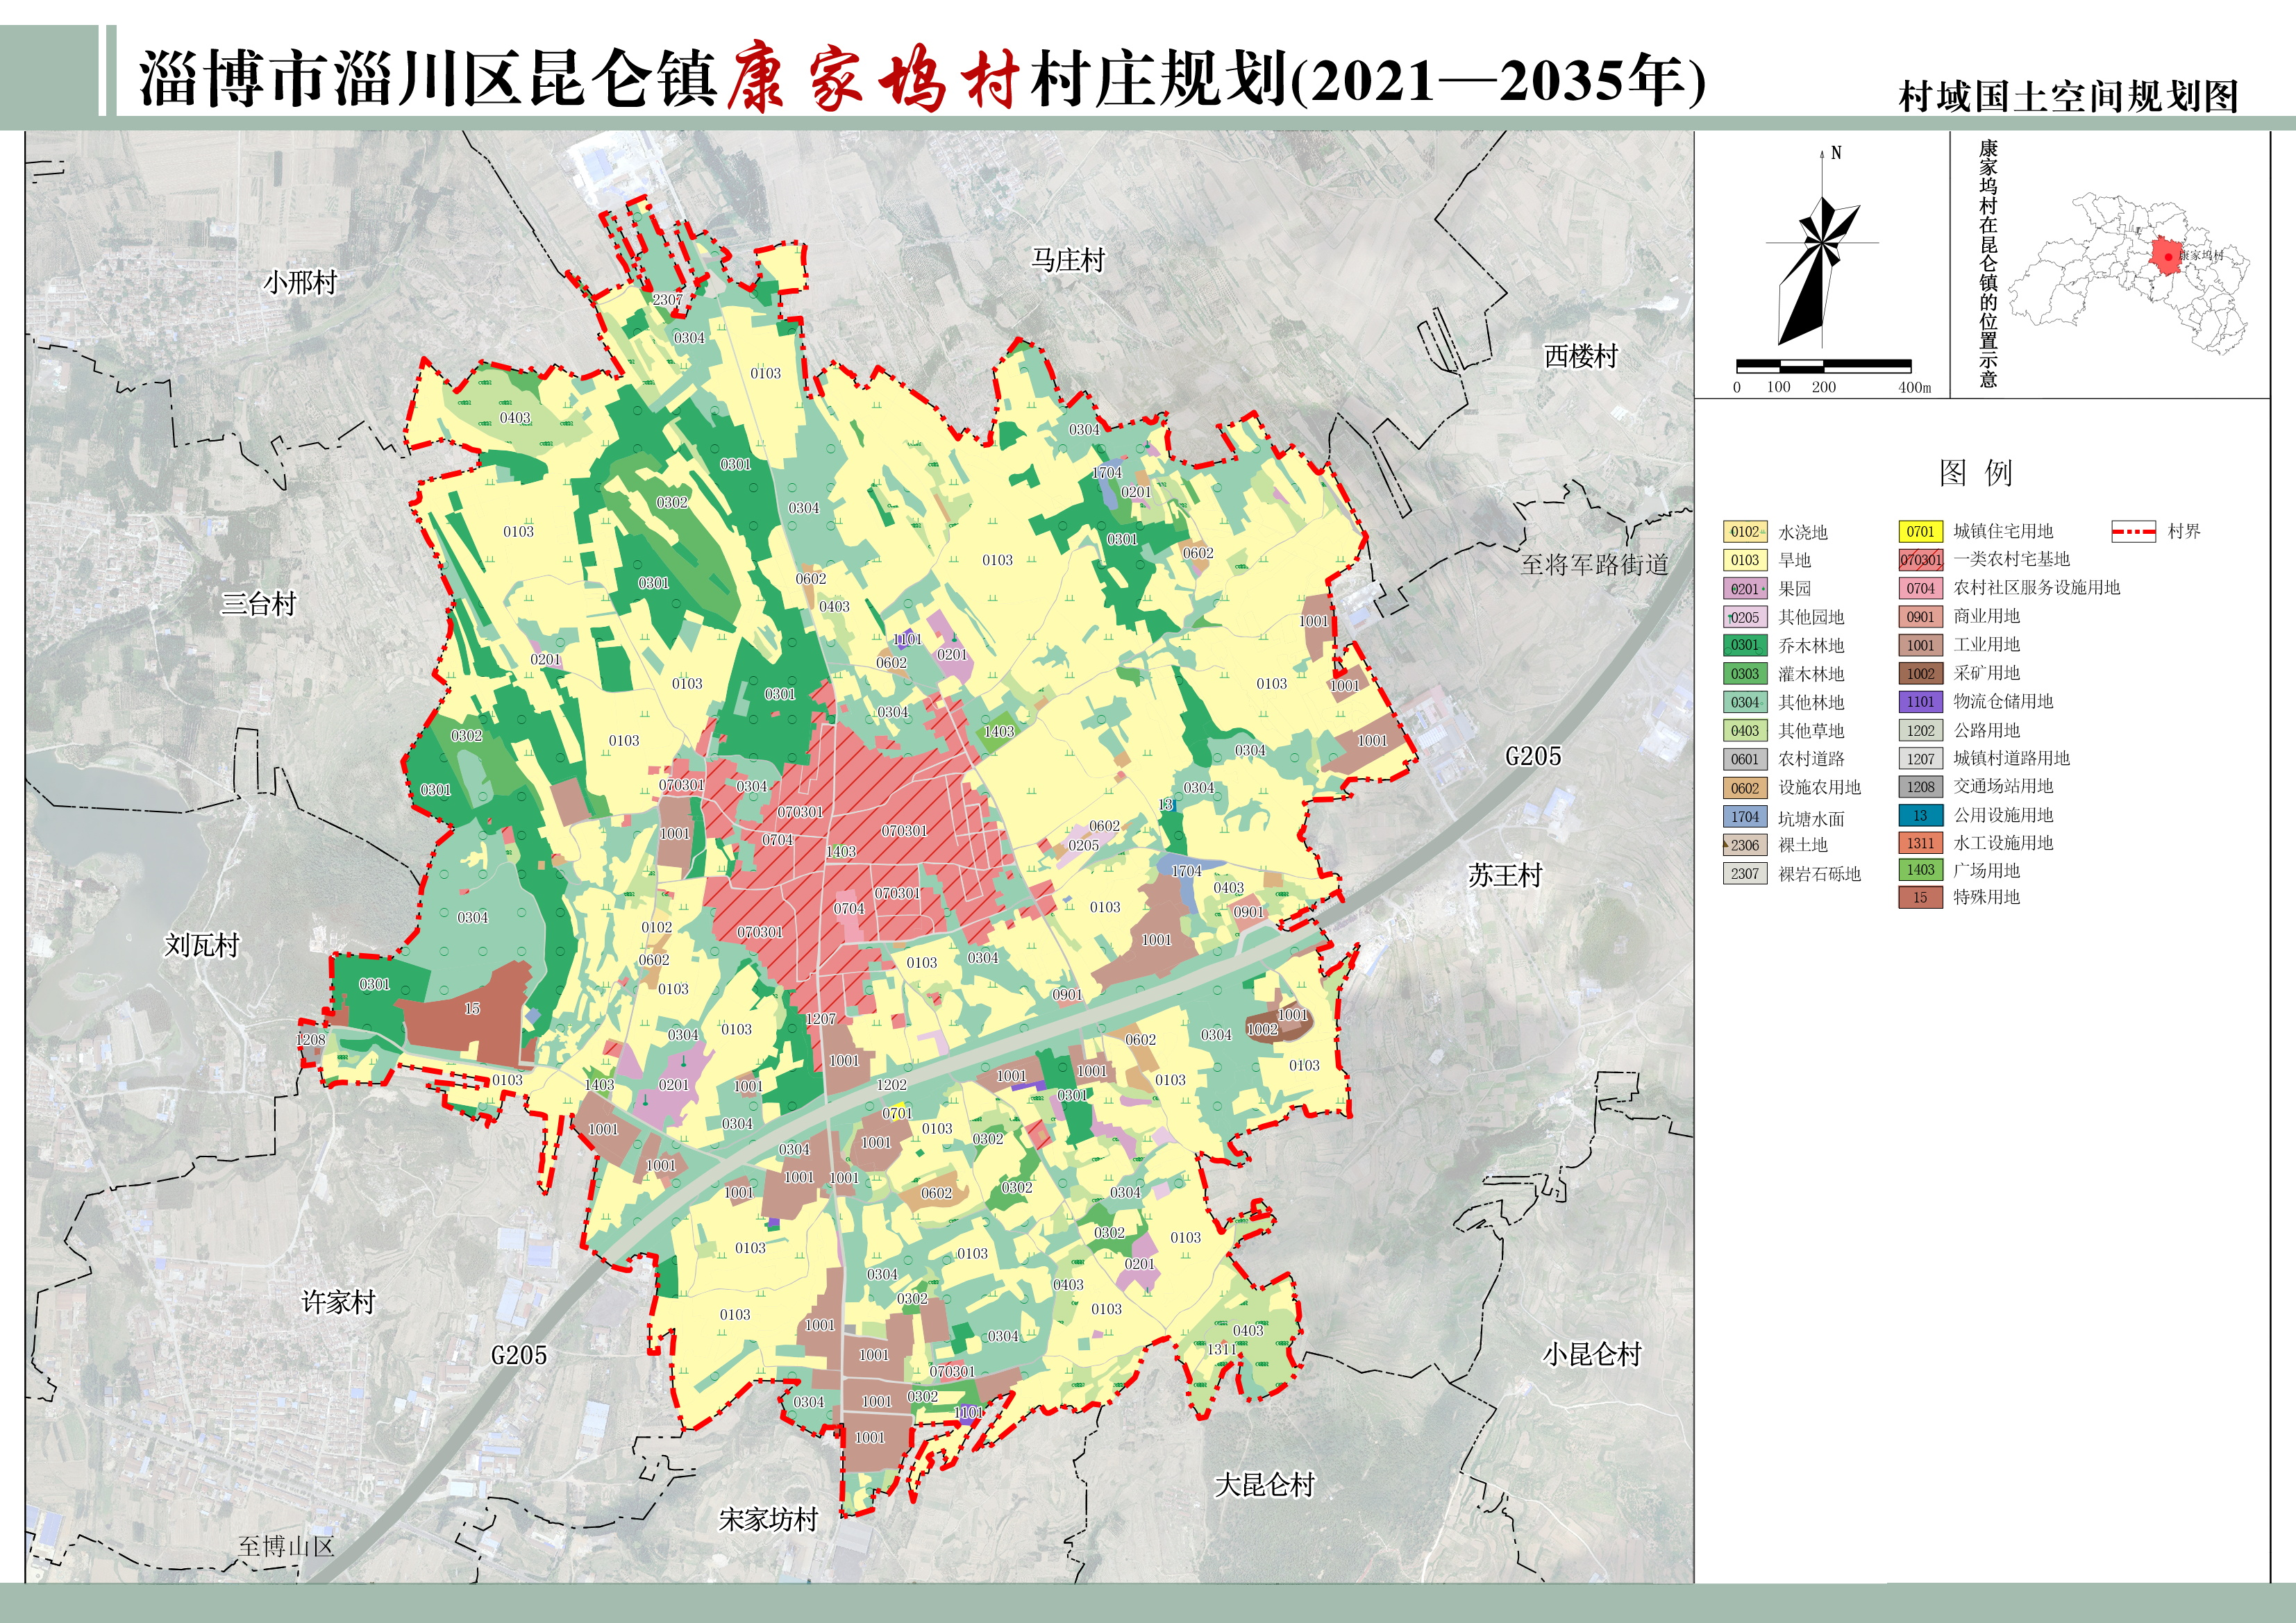Select the yellow 0701 城镇住宅用地 swatch
The width and height of the screenshot is (2296, 1623).
point(1920,532)
